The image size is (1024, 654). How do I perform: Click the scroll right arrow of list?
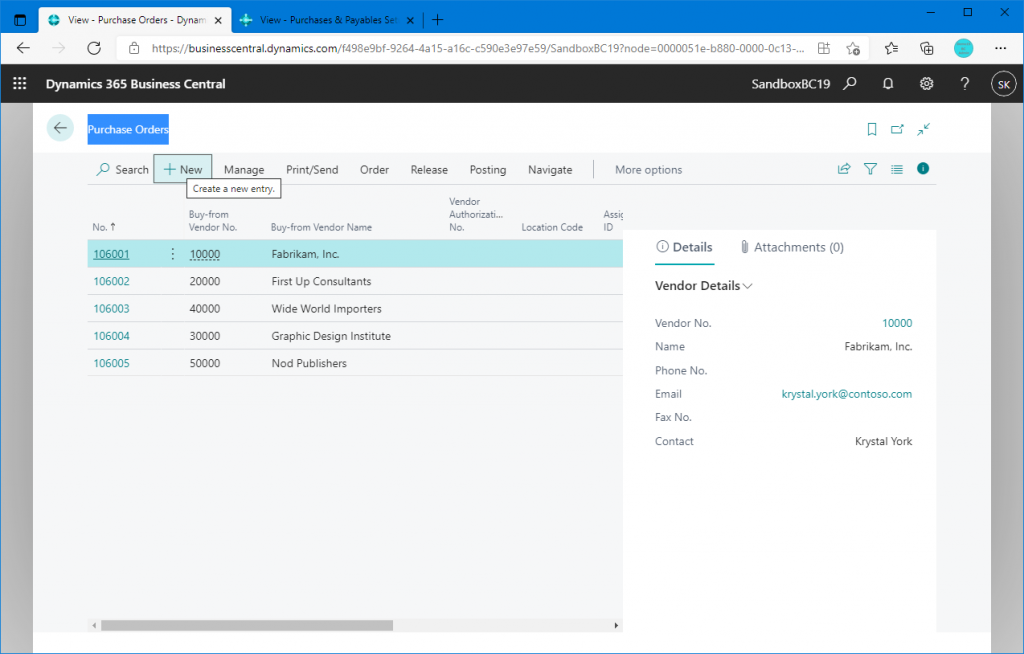(x=616, y=625)
